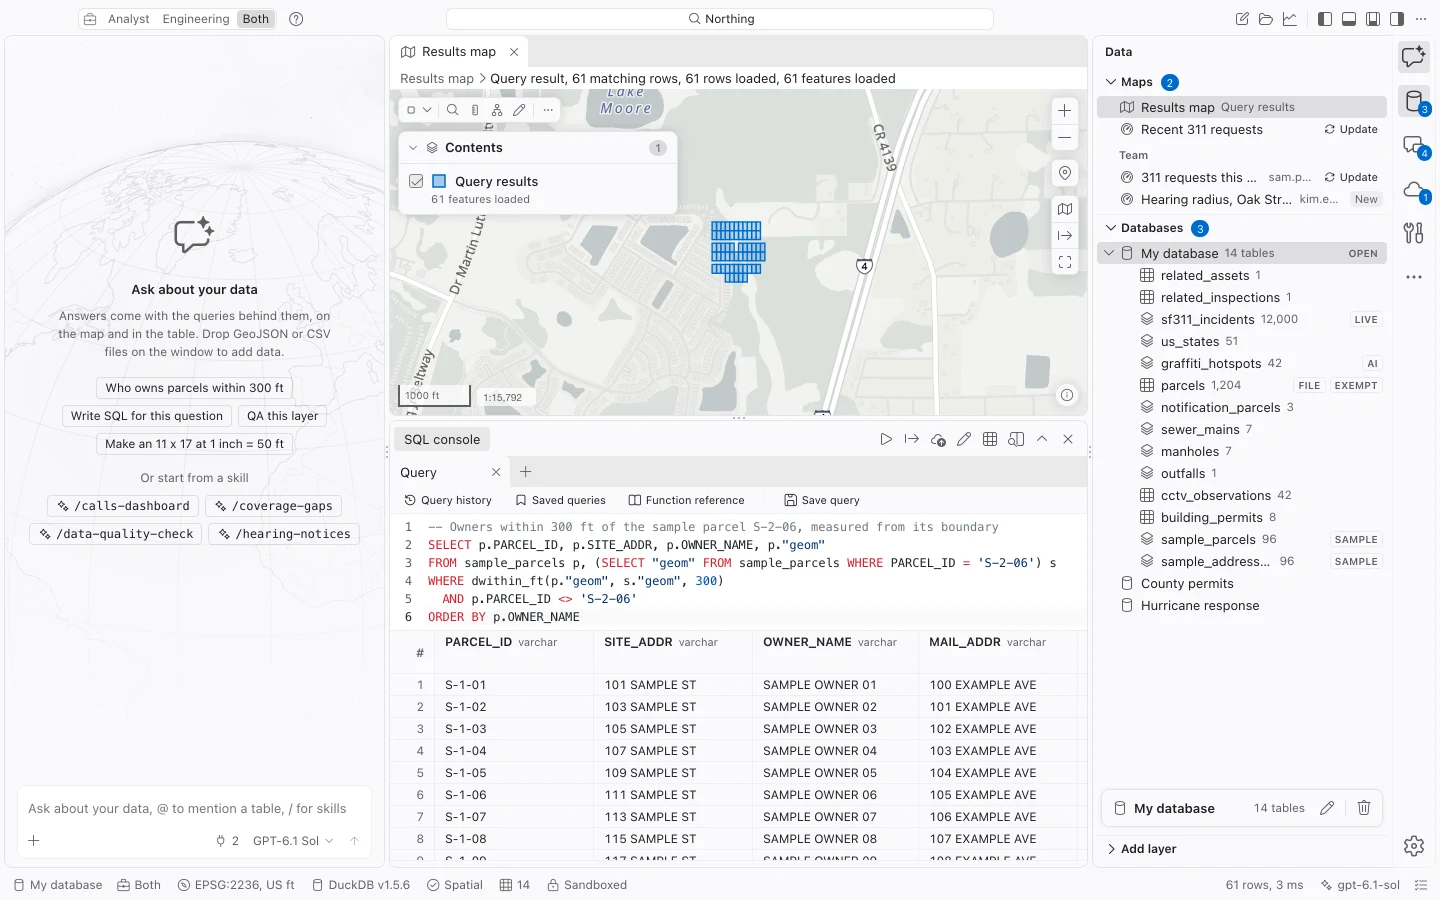The height and width of the screenshot is (900, 1440).
Task: Toggle the bottom panel layout button
Action: pos(1349,19)
